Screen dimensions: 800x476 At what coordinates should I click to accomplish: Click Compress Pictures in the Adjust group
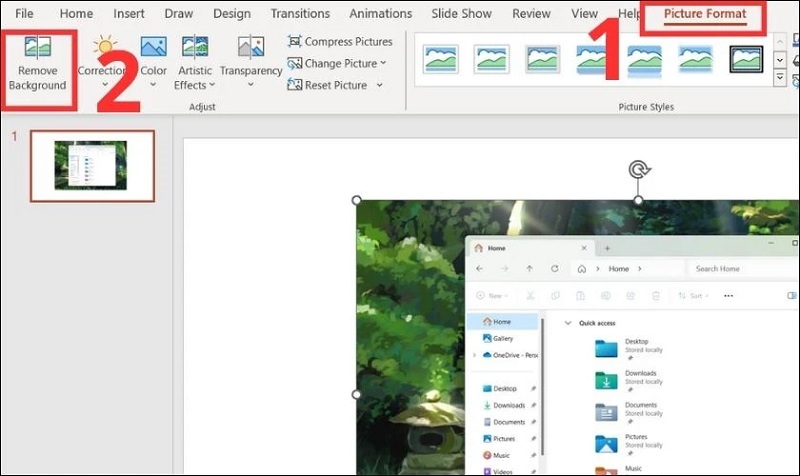340,42
